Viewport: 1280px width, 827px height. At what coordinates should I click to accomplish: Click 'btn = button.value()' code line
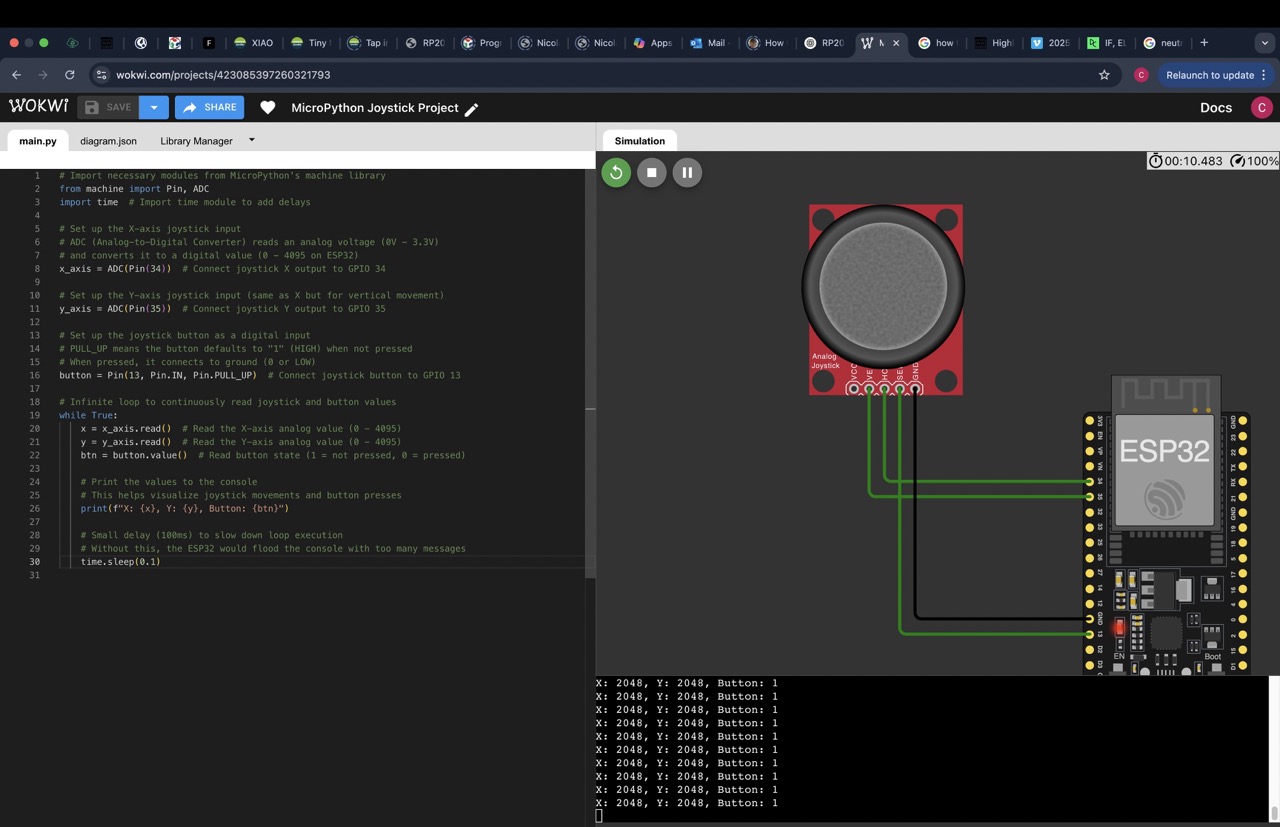[x=134, y=455]
